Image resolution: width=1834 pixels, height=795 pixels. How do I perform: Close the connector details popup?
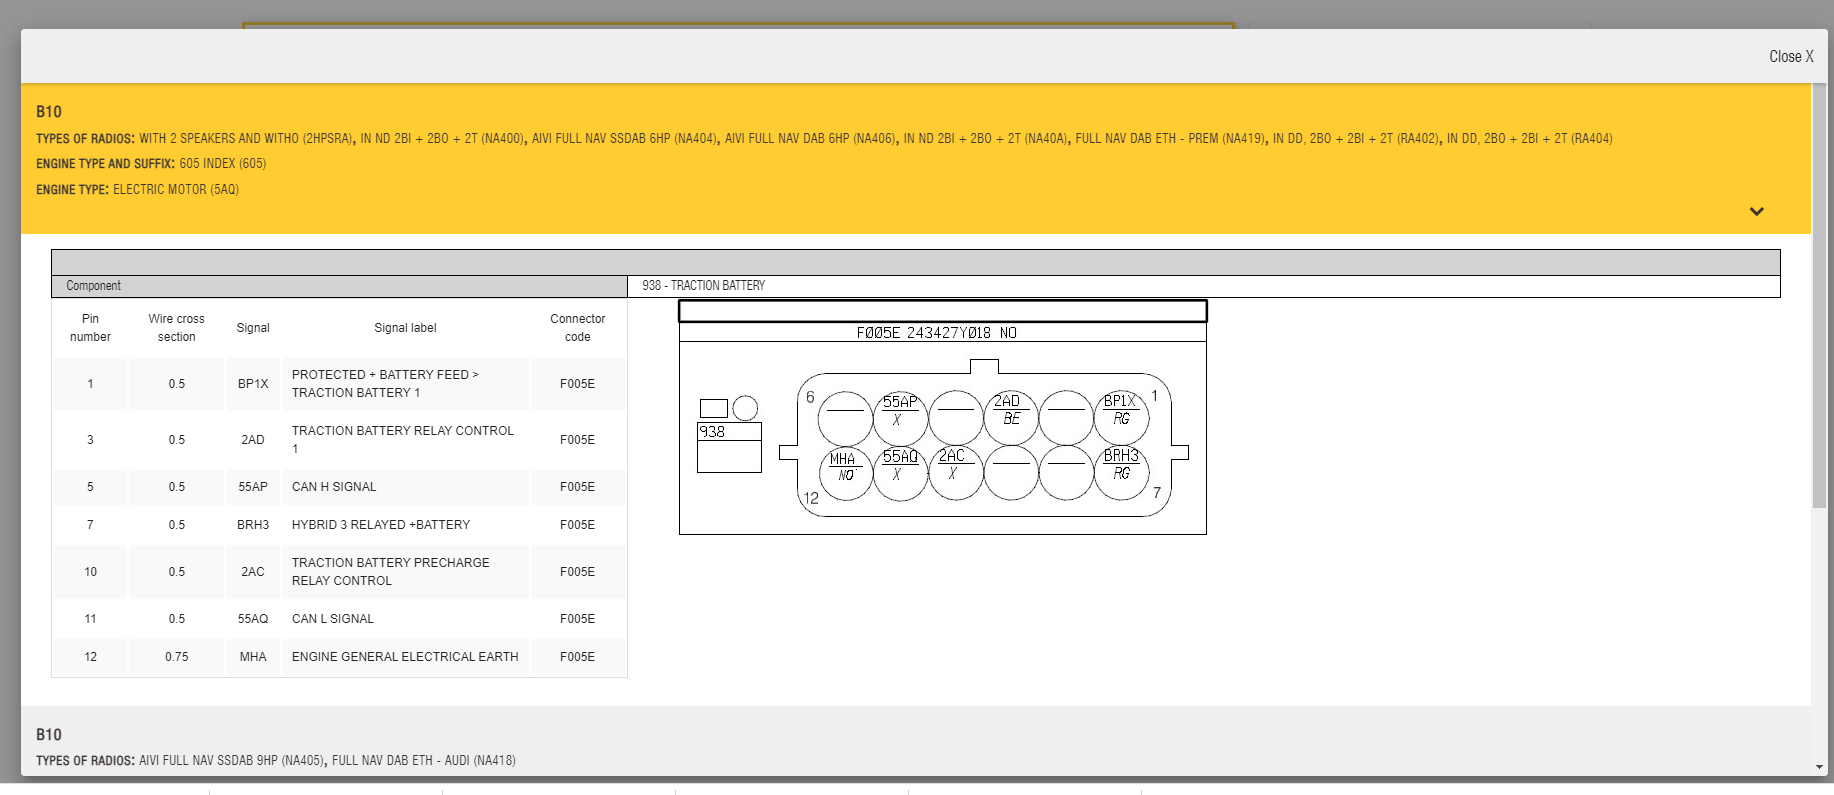click(x=1790, y=57)
